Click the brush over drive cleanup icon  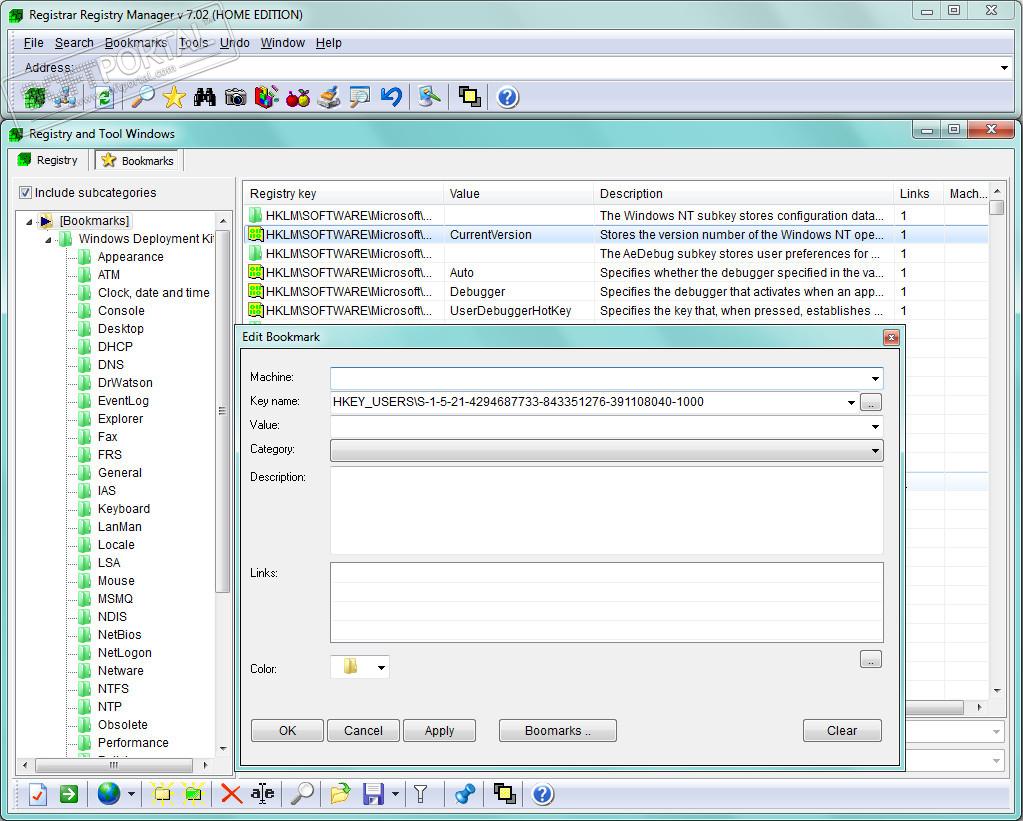coord(329,97)
